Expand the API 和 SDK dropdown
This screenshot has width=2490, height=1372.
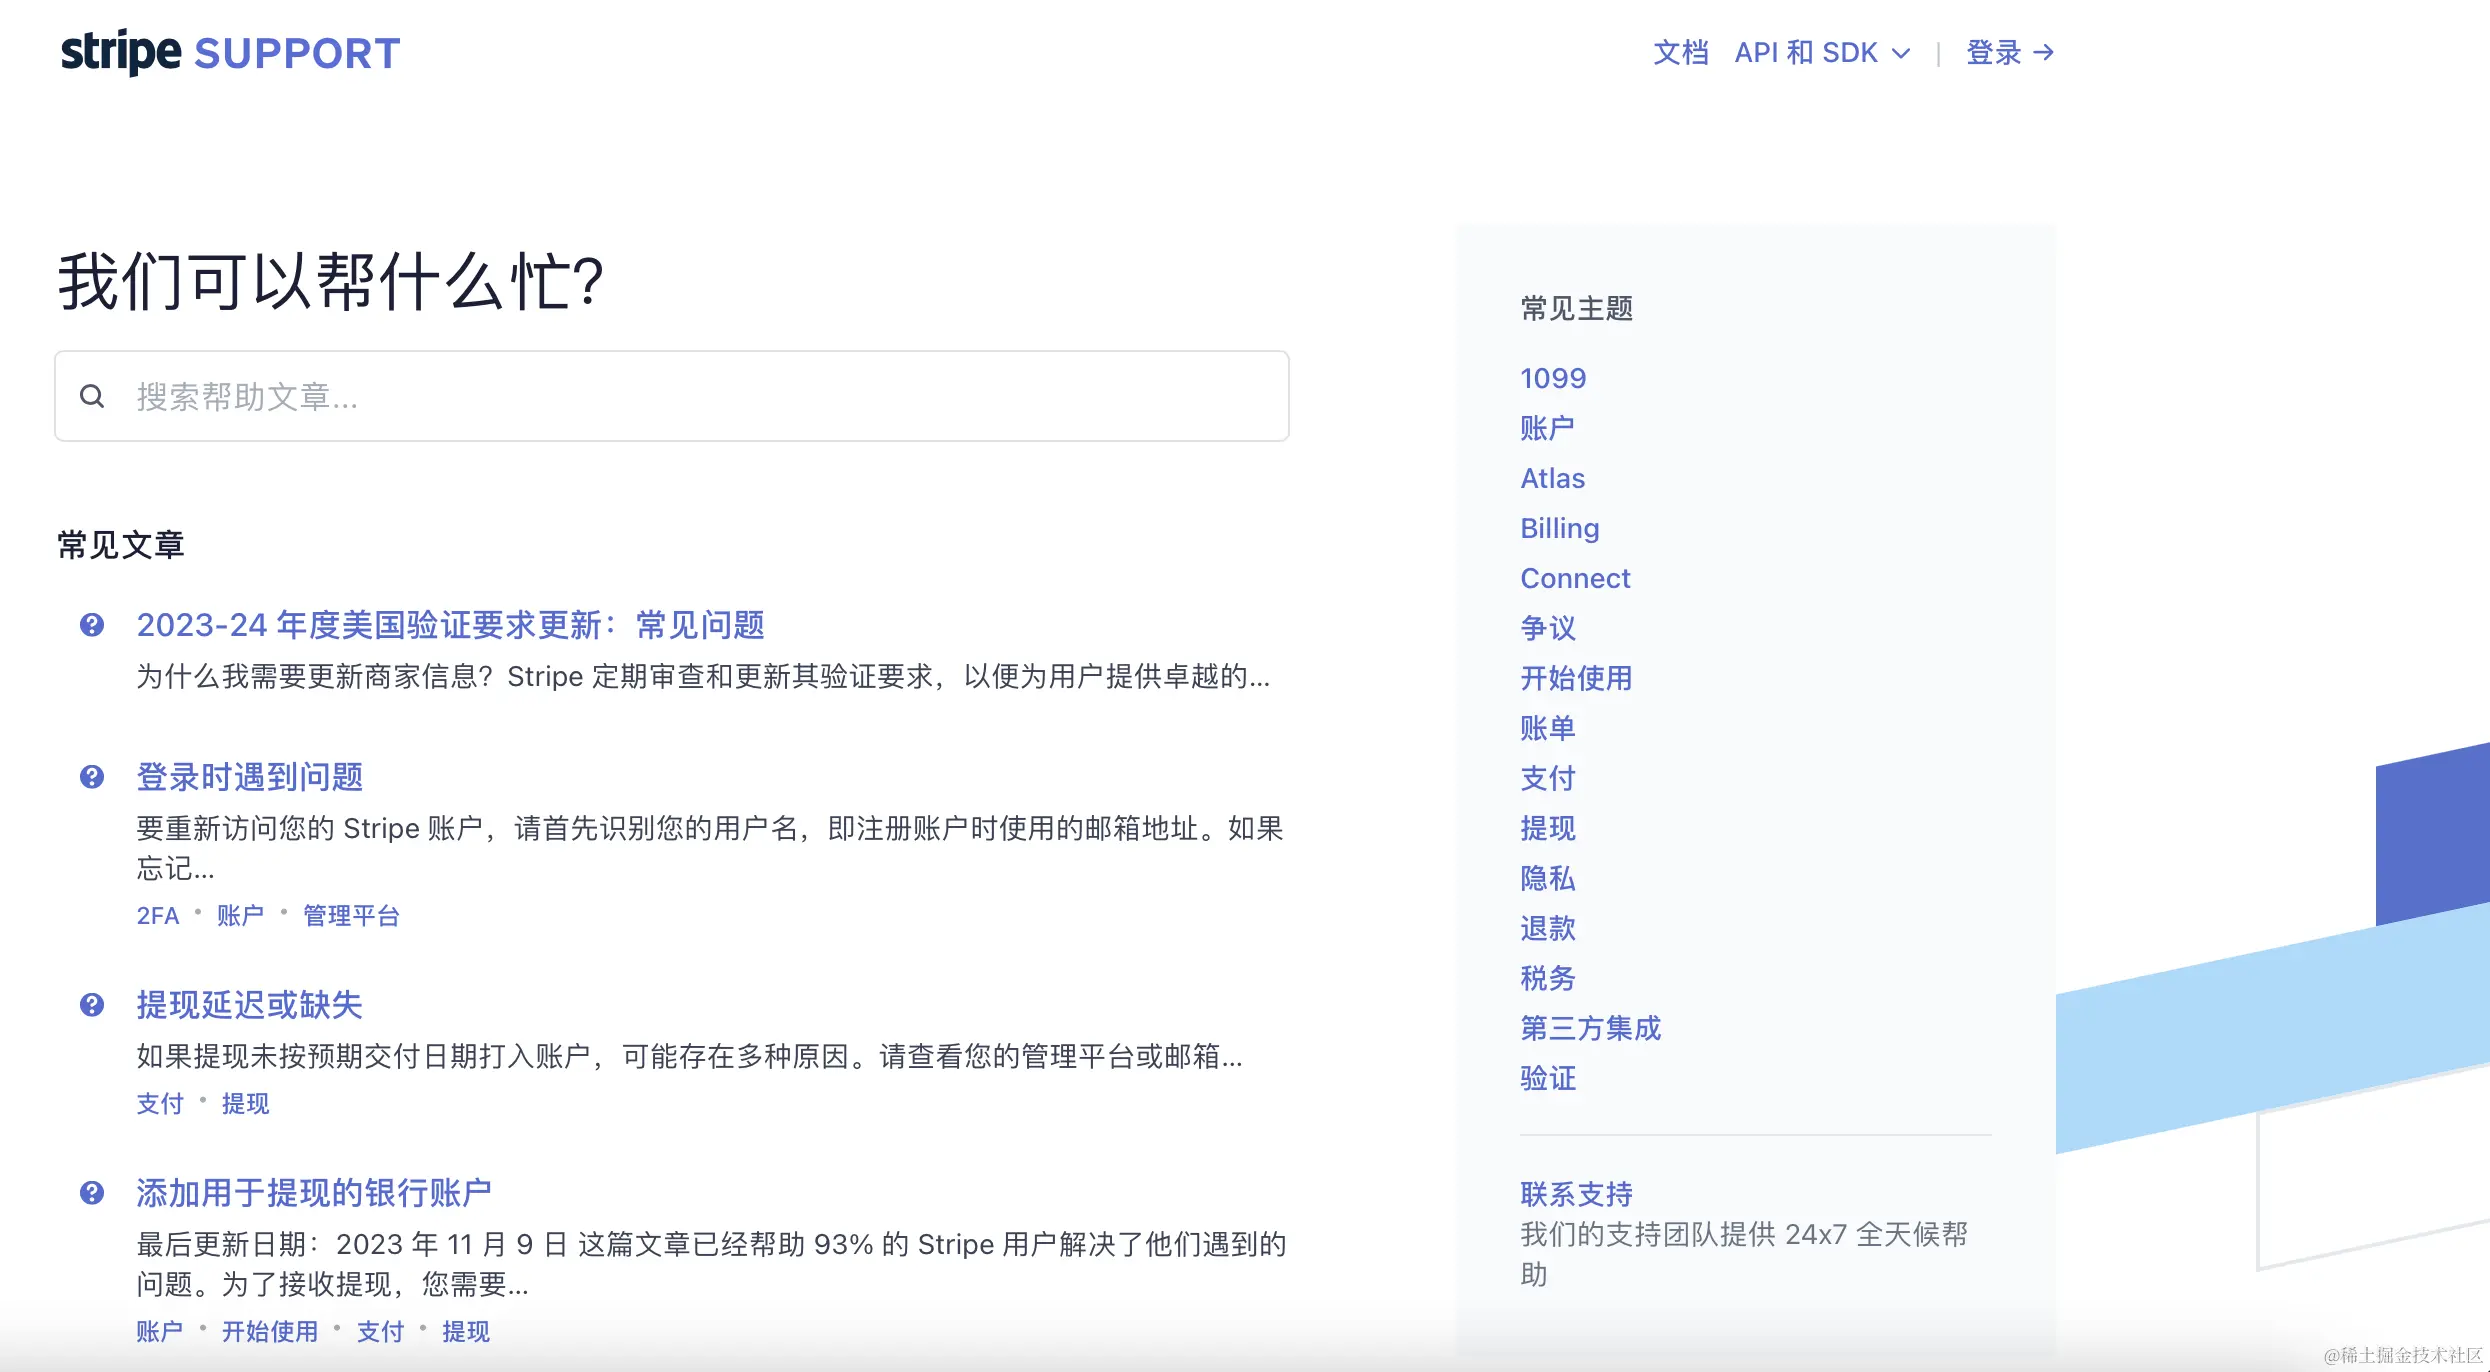pos(1822,52)
